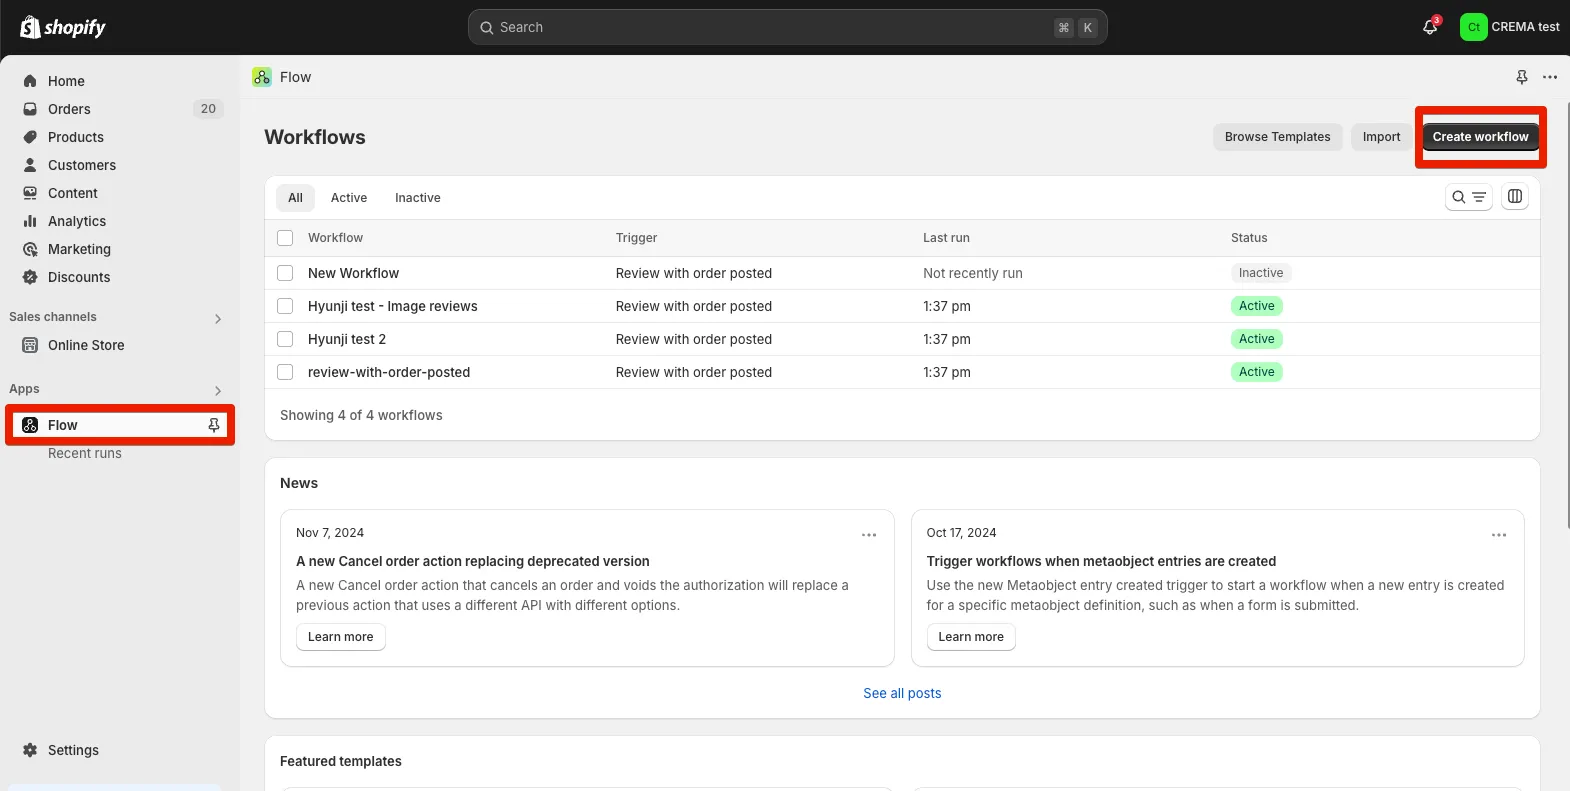Open search and filter workflows icon
Image resolution: width=1570 pixels, height=791 pixels.
[x=1468, y=197]
